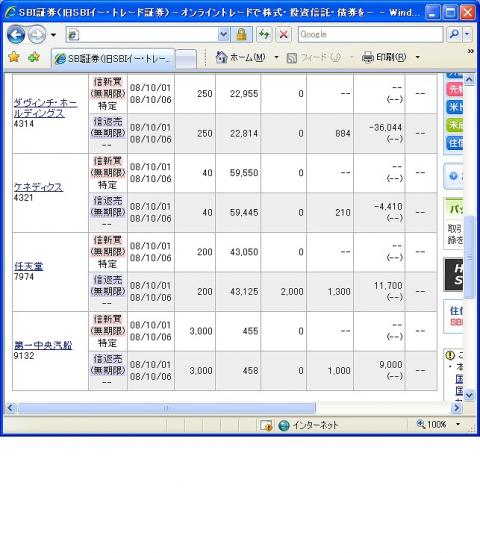
Task: Open the 任天堂 stock link
Action: pos(28,266)
